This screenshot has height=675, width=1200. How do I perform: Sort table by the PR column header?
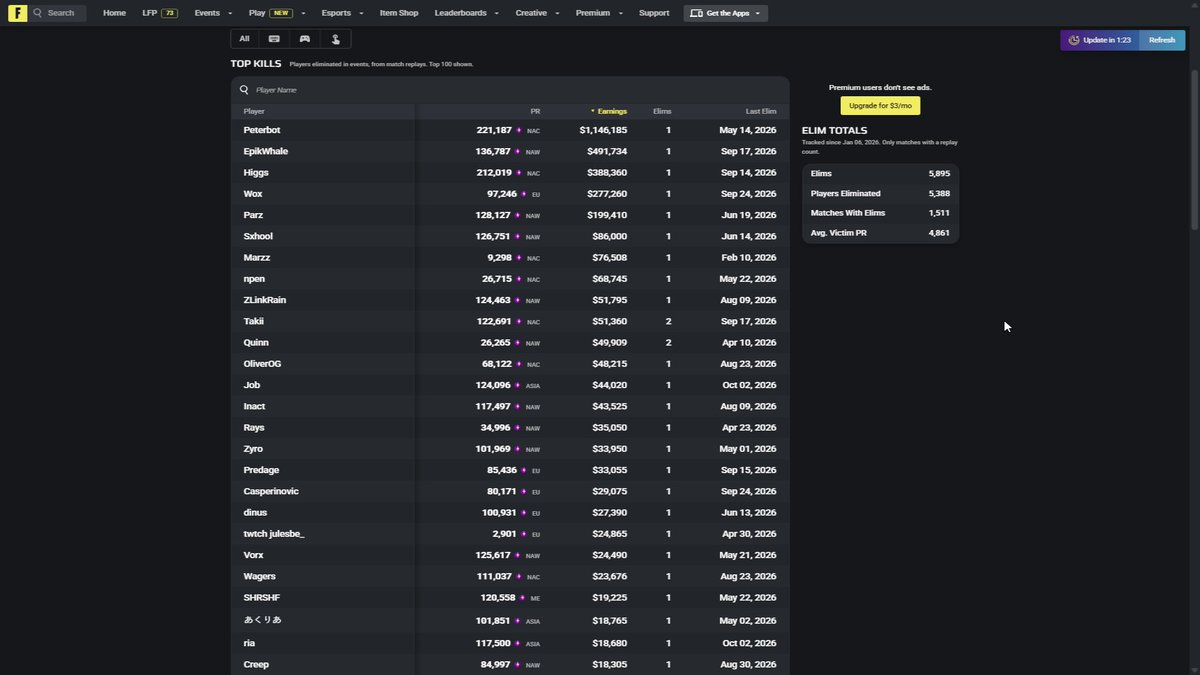[x=535, y=111]
